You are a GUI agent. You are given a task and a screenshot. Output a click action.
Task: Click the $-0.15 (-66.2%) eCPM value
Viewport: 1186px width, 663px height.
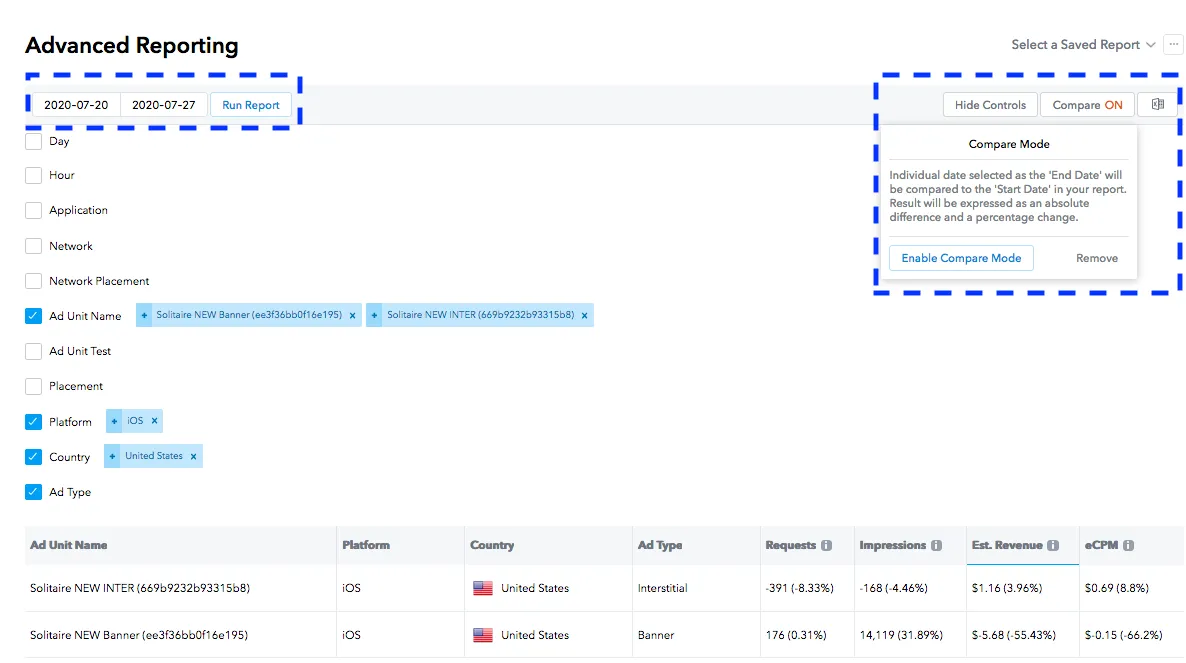tap(1123, 635)
